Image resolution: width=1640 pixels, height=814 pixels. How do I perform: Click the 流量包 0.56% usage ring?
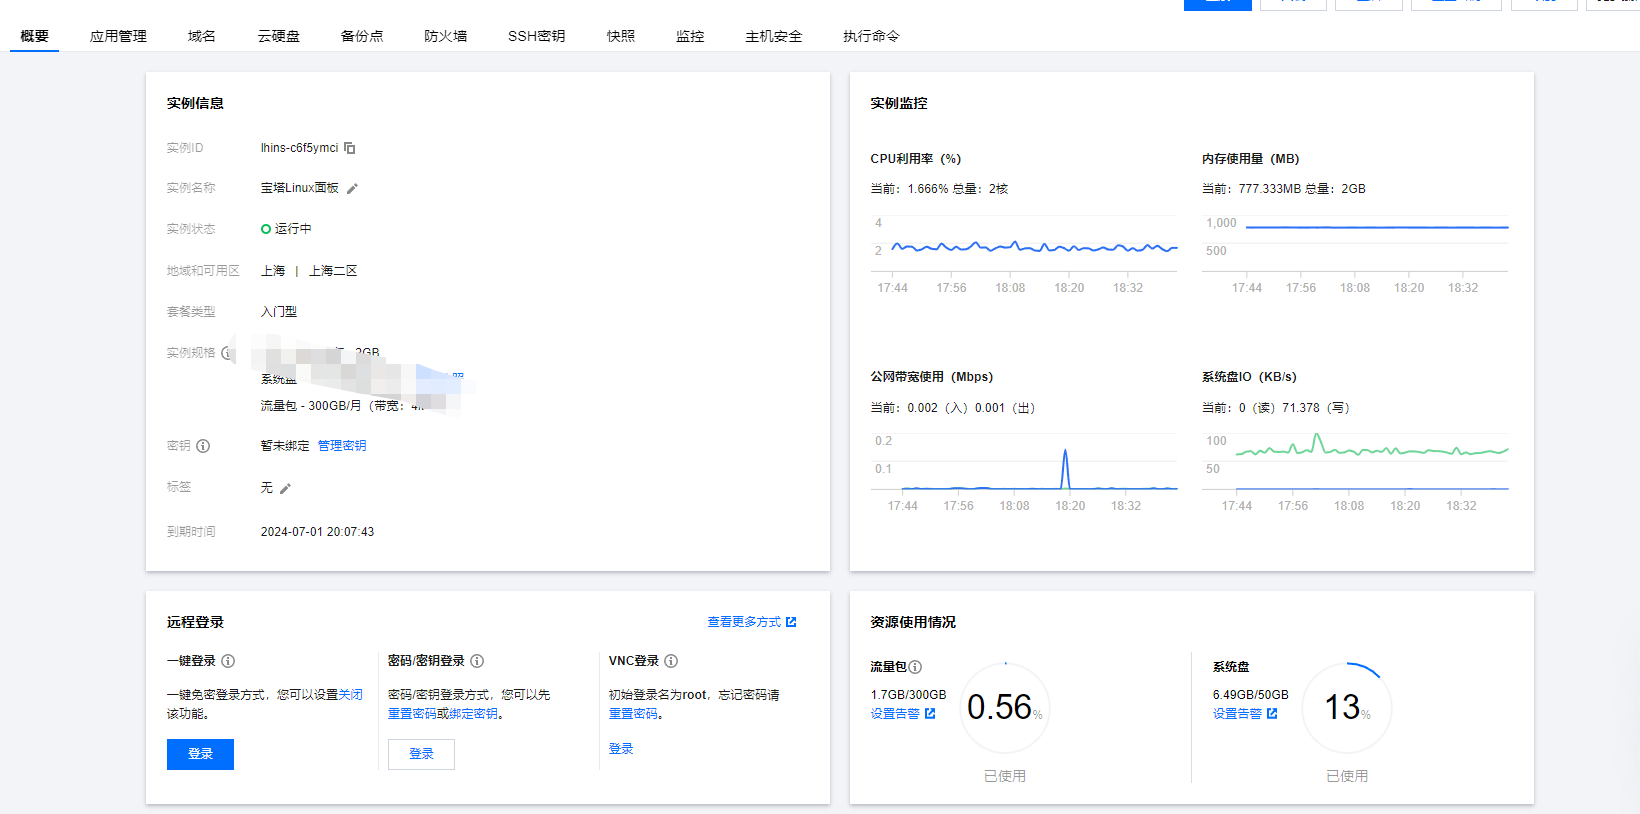point(1005,707)
